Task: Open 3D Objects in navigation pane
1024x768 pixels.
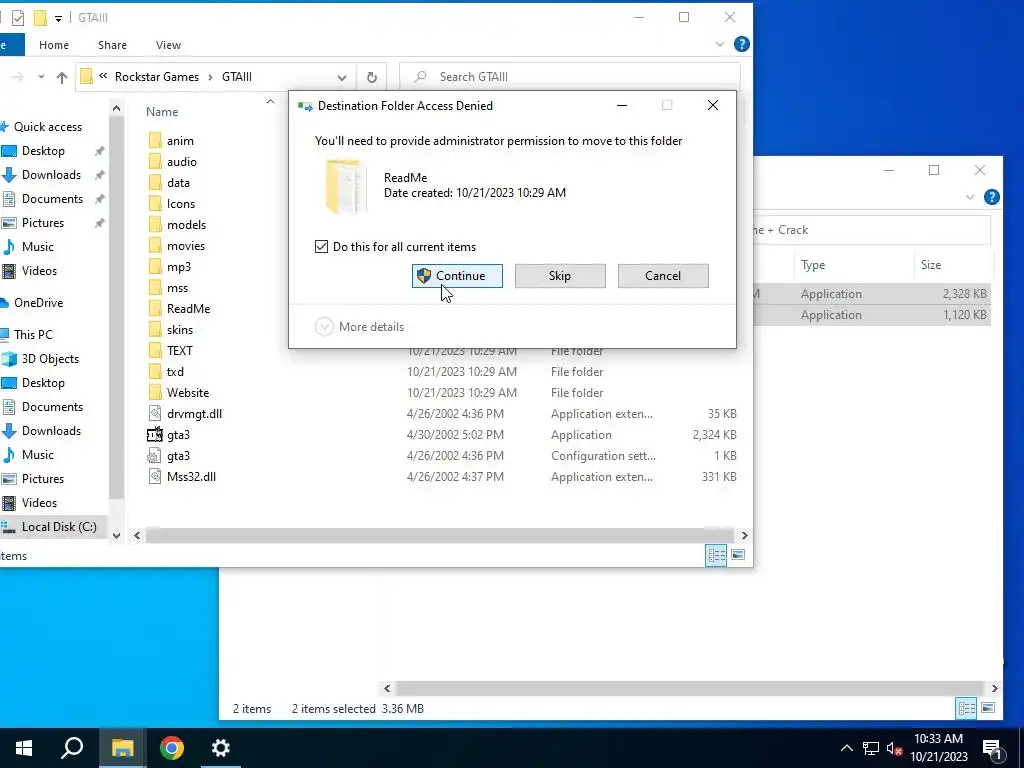Action: 50,359
